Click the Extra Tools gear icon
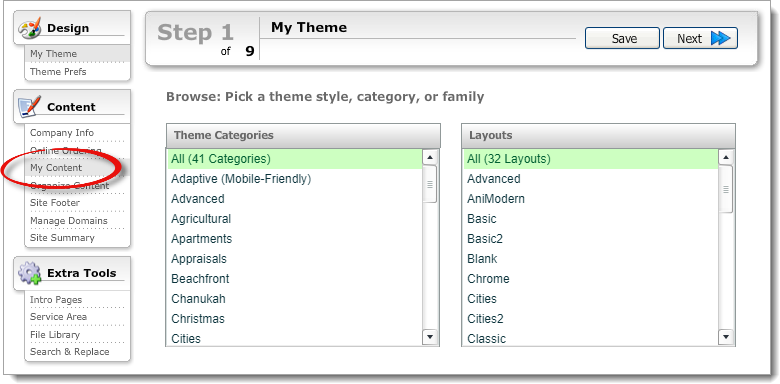This screenshot has height=384, width=780. 30,273
